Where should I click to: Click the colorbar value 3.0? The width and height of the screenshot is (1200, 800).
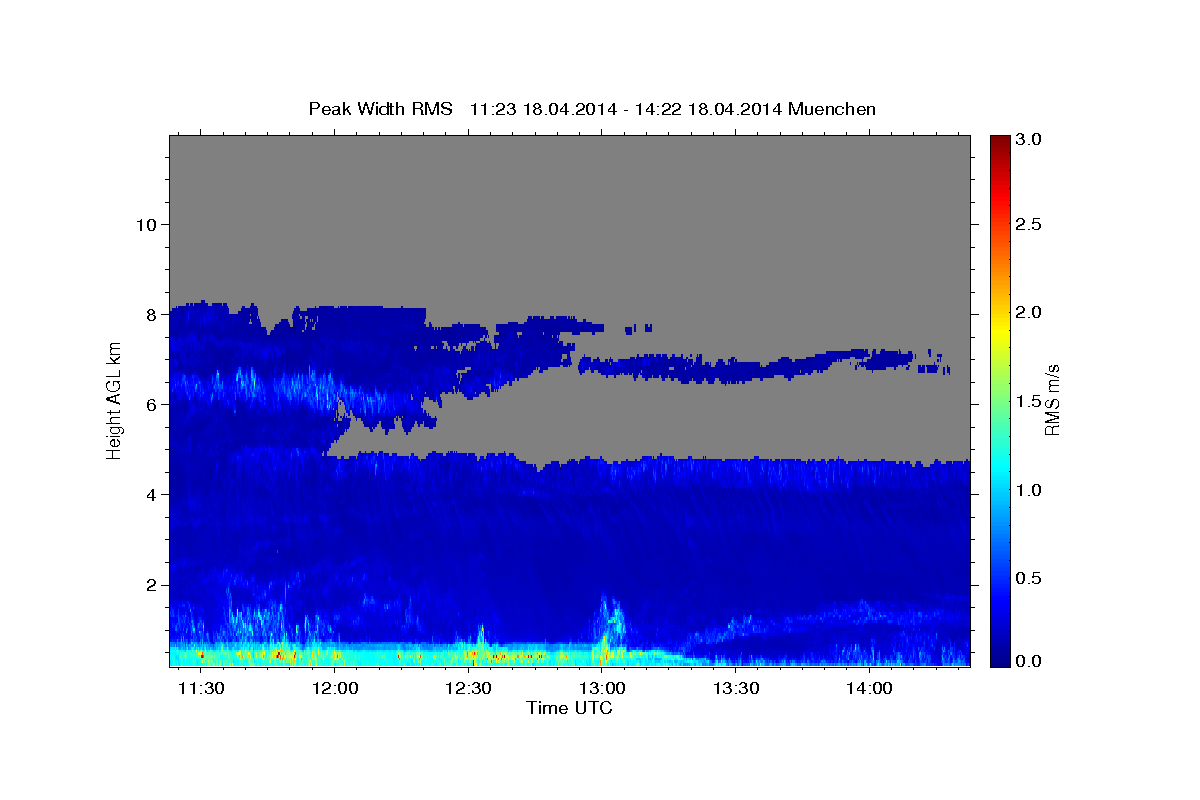coord(1030,140)
